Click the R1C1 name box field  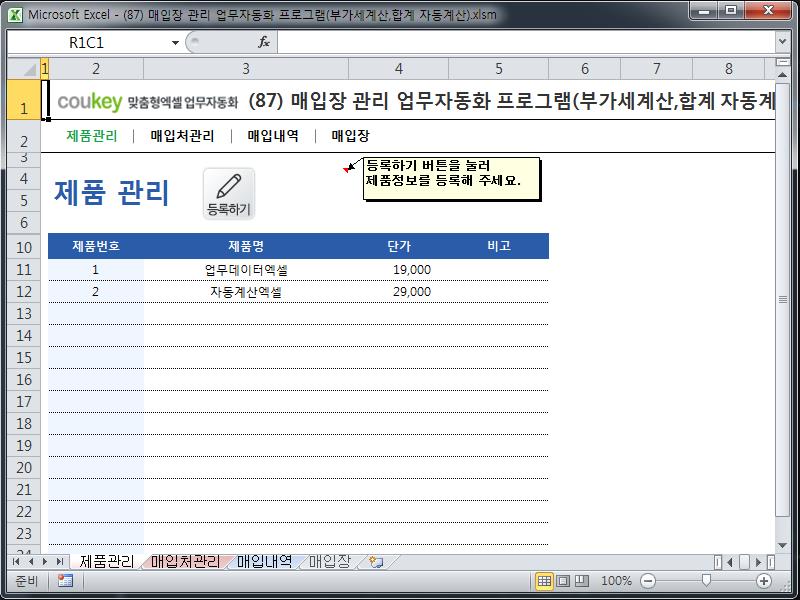point(87,43)
